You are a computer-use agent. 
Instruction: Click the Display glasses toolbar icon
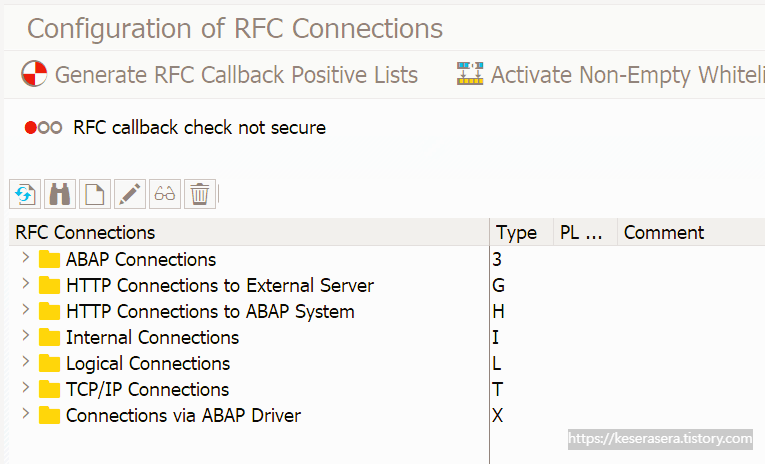165,194
